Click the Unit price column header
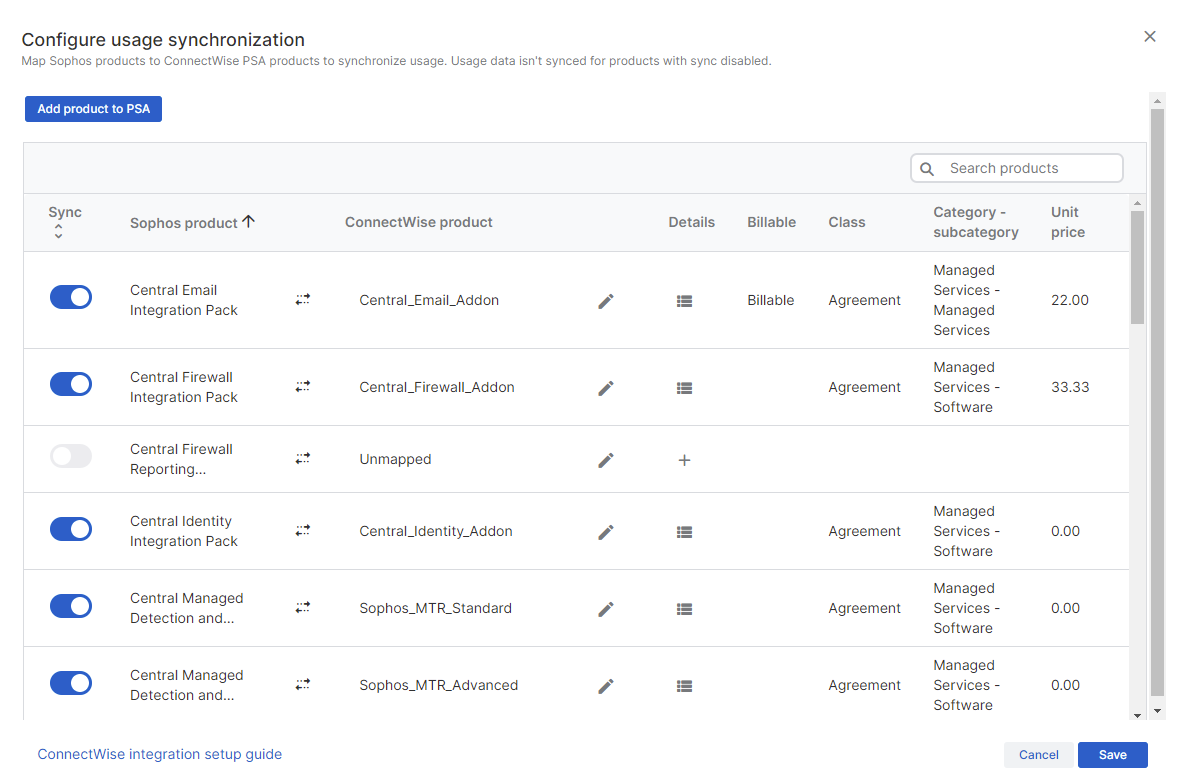1187x780 pixels. 1067,222
